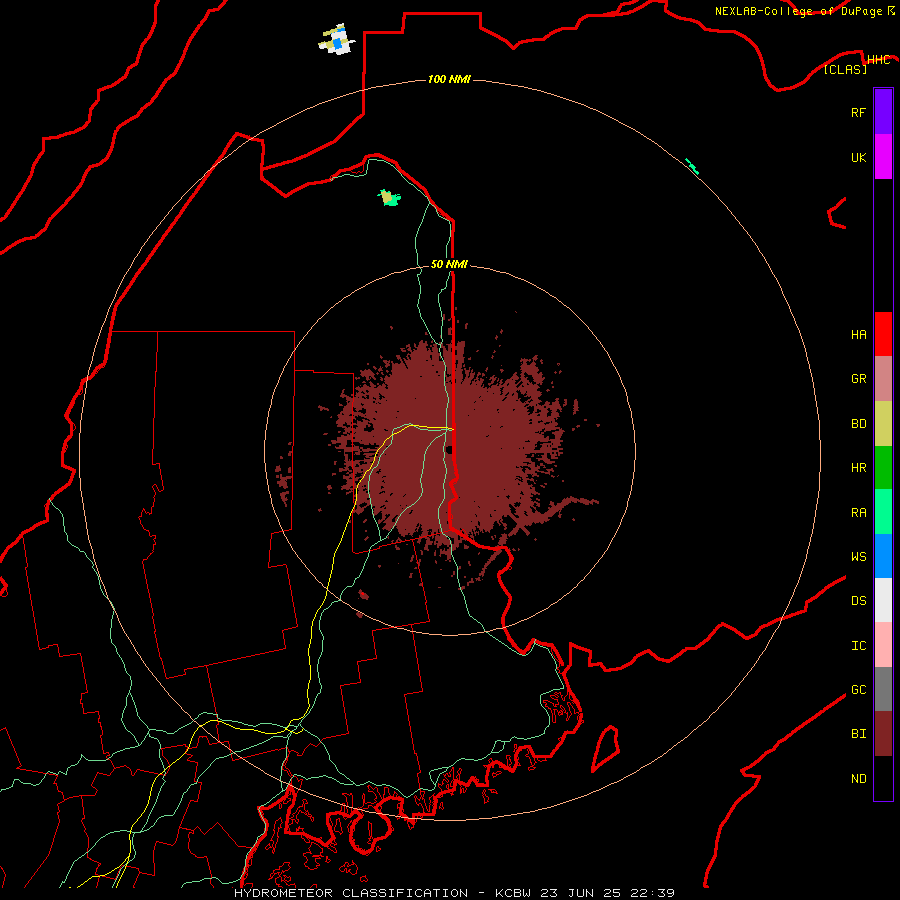Click the HR dark green legend swatch
The height and width of the screenshot is (900, 900).
tap(883, 468)
